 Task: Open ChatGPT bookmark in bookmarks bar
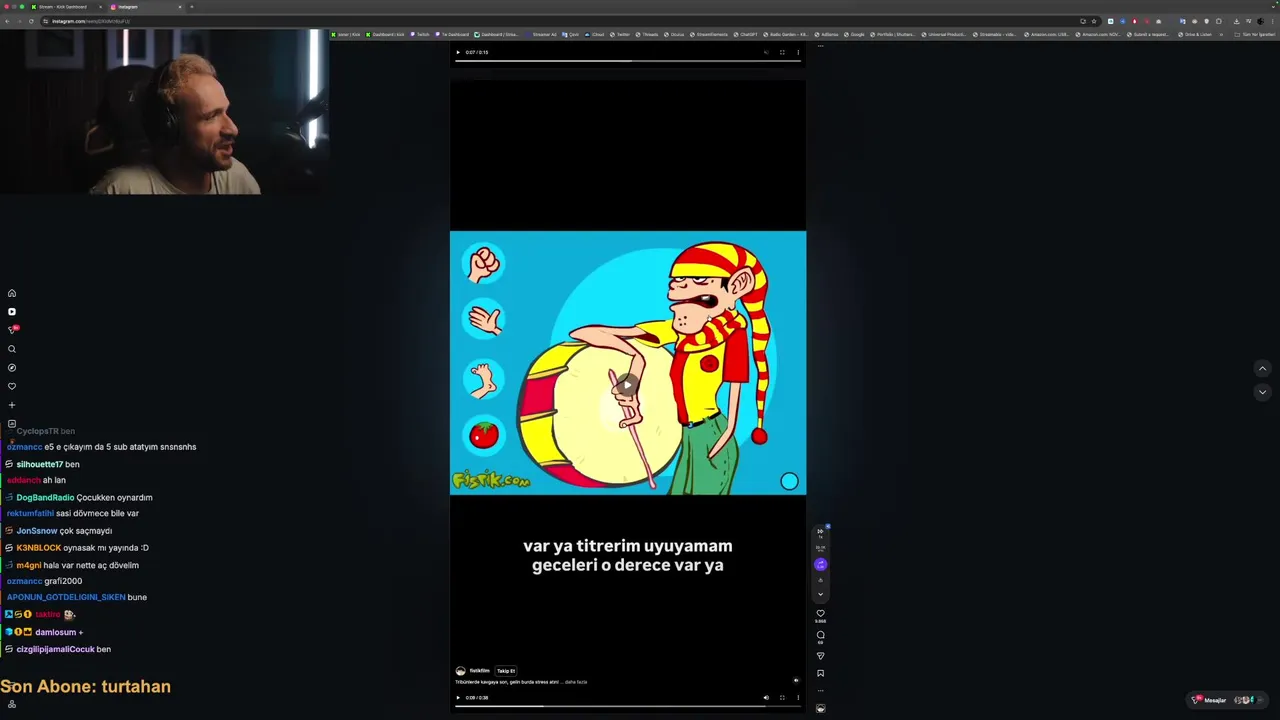coord(746,34)
